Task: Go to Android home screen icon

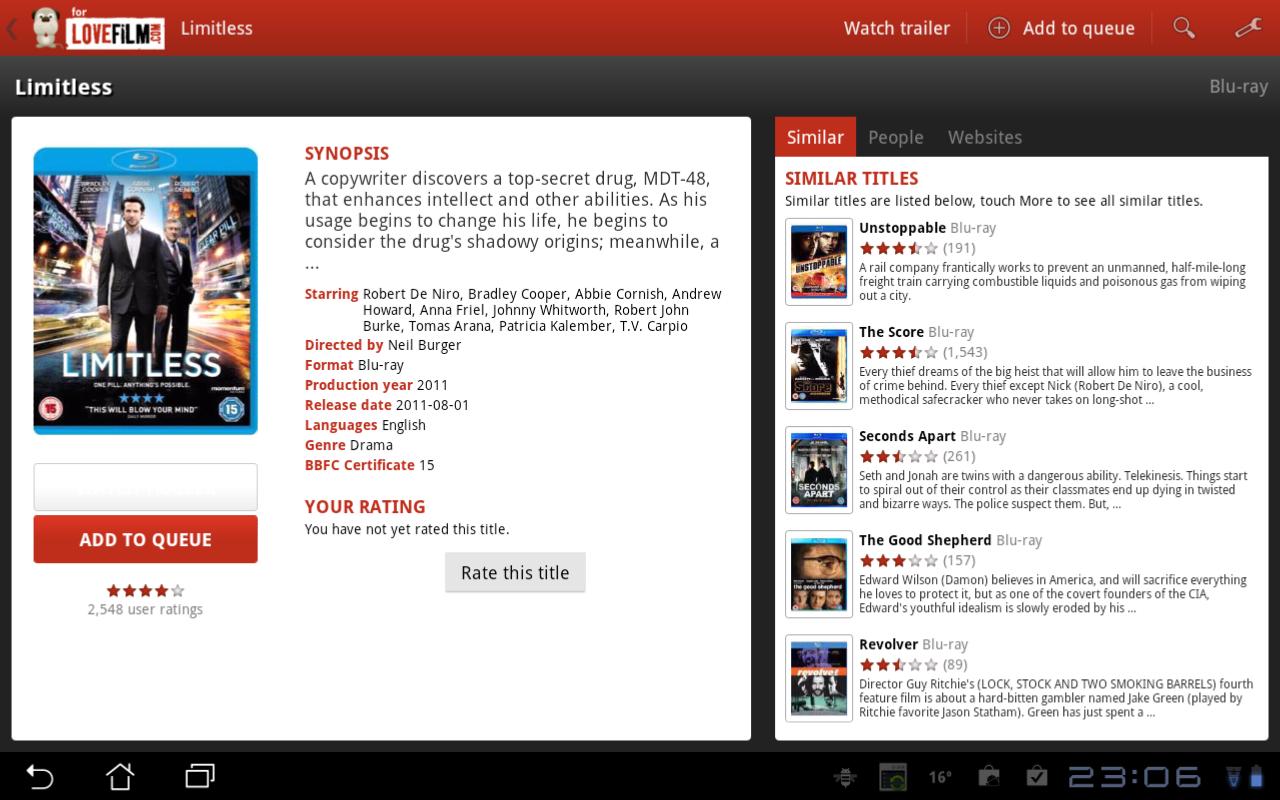Action: [120, 776]
